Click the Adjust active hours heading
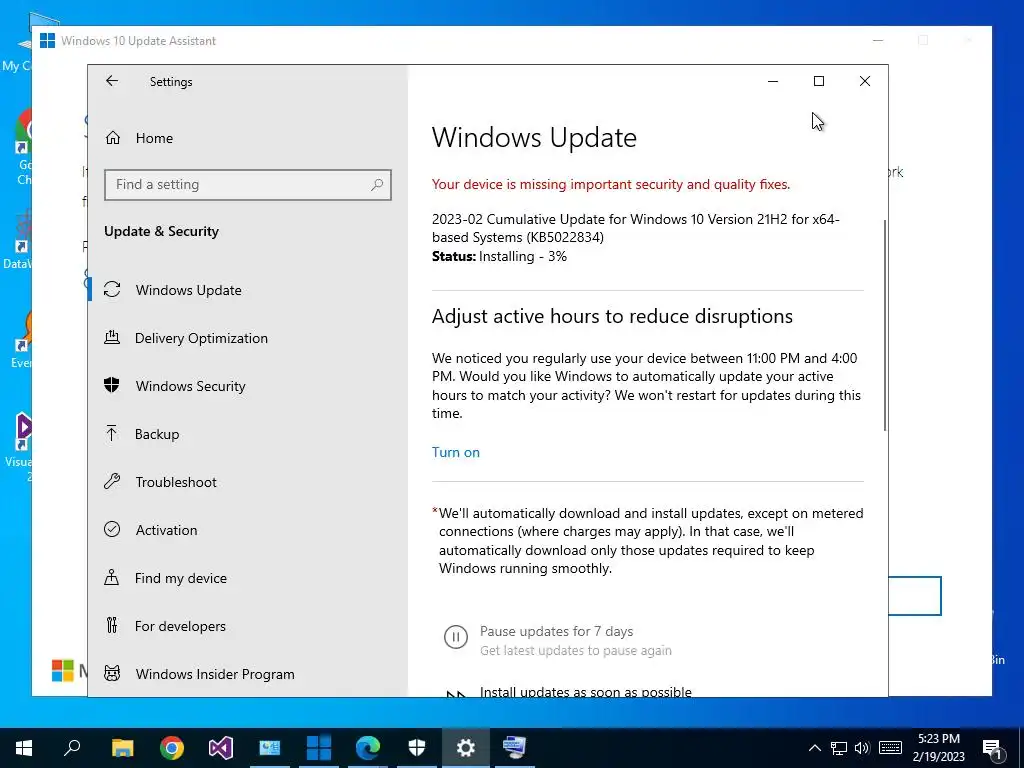Viewport: 1024px width, 768px height. (612, 316)
